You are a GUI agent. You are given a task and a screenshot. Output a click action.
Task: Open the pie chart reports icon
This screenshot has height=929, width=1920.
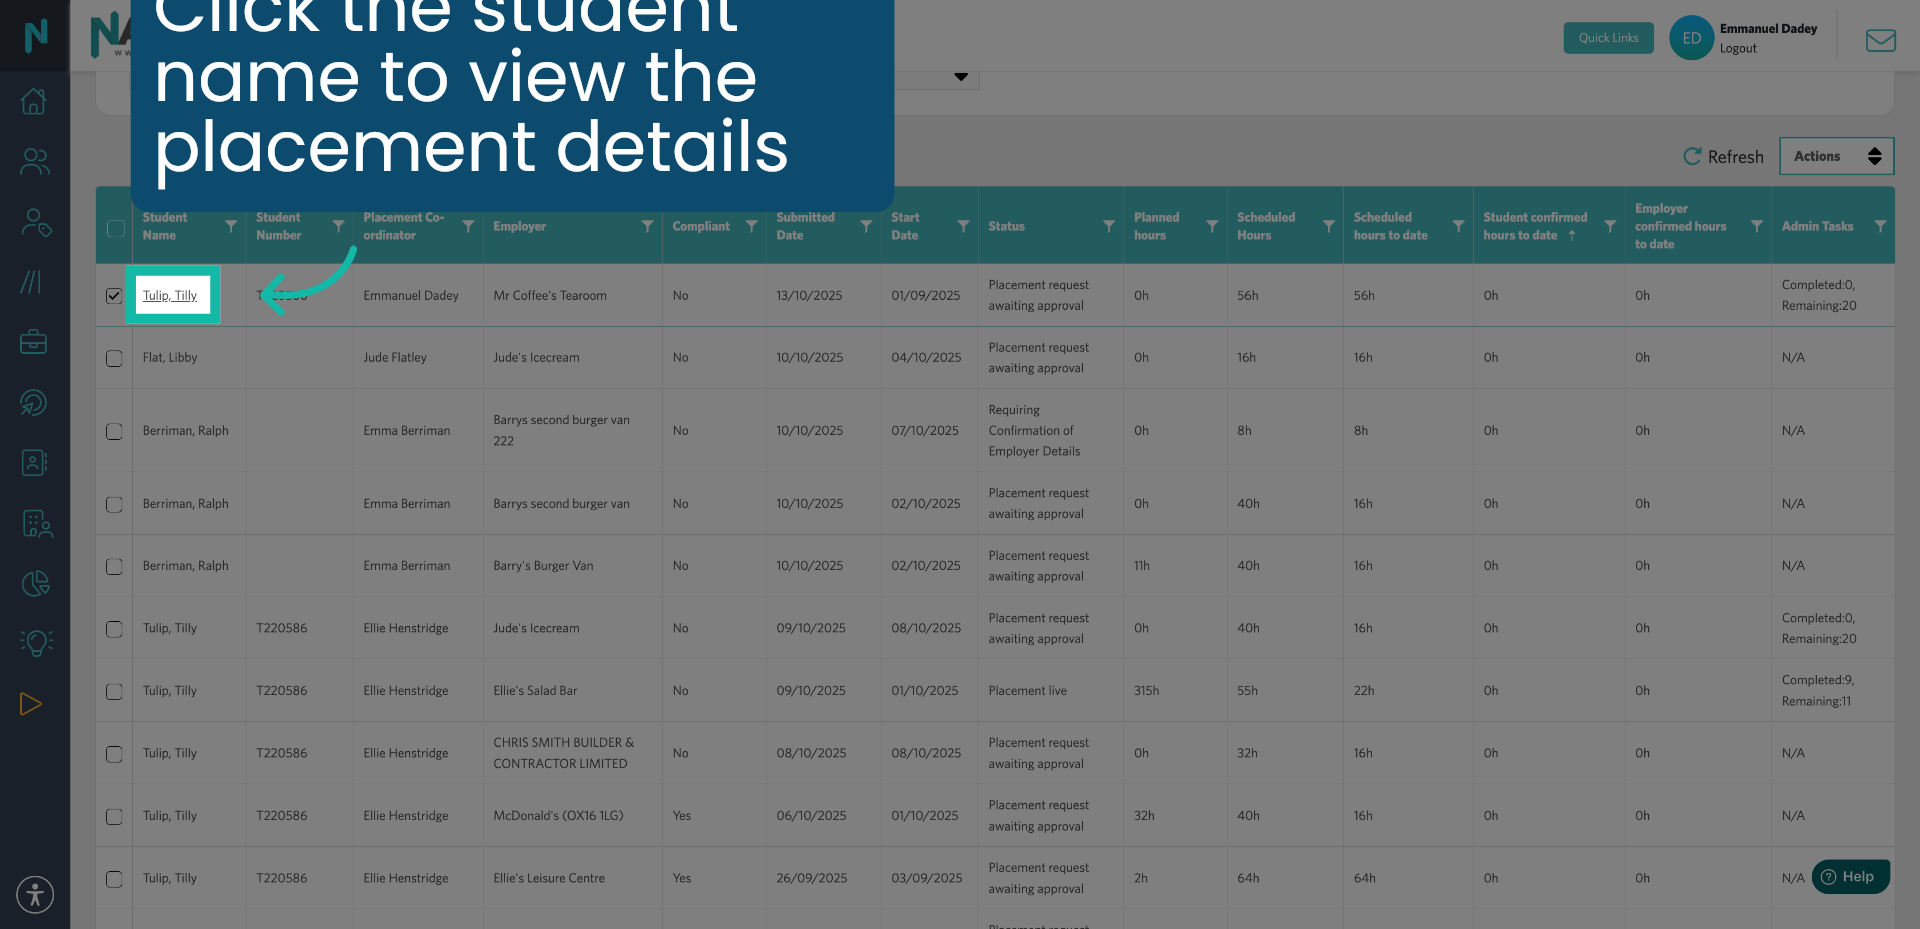(x=36, y=583)
